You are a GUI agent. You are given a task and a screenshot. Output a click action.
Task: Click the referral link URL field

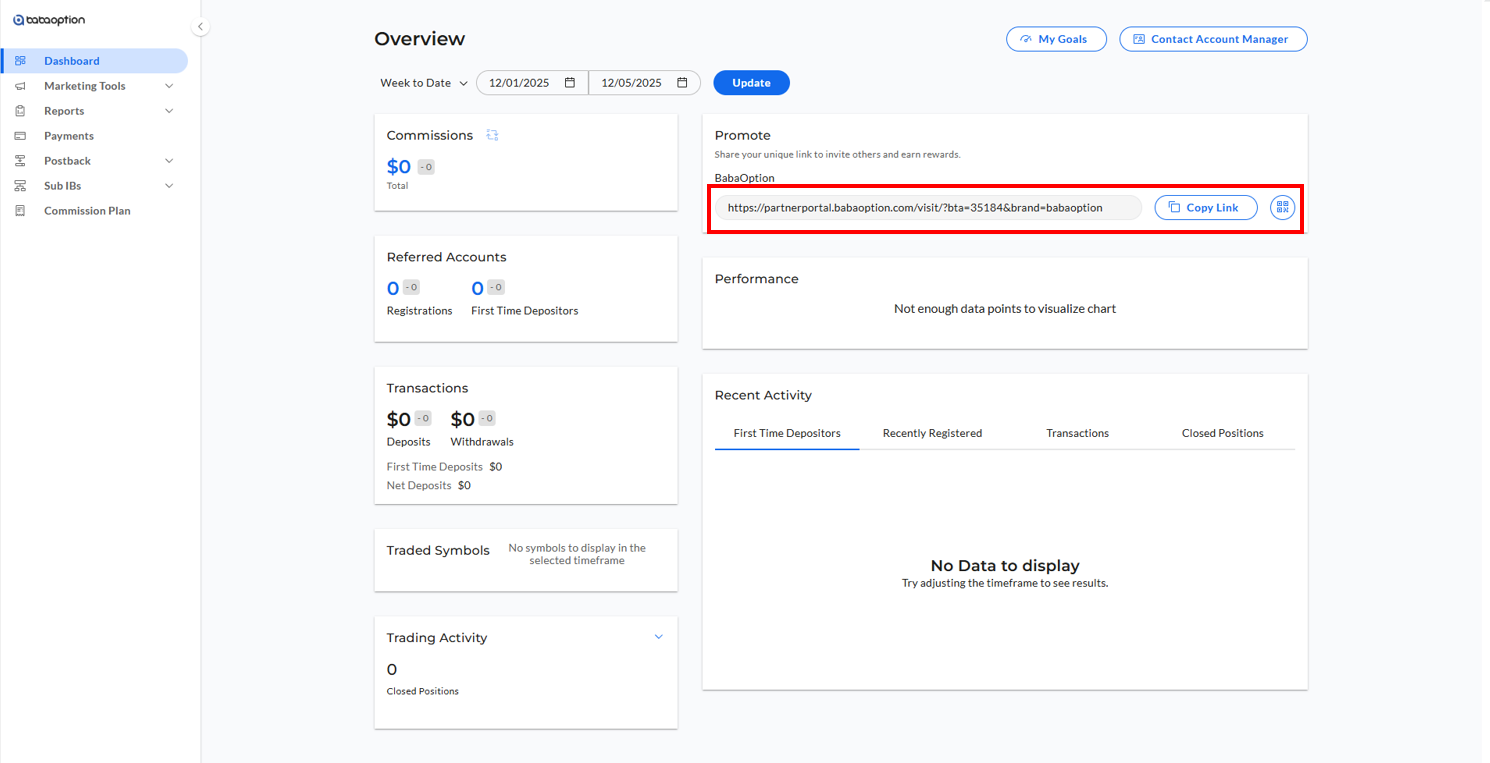tap(927, 207)
